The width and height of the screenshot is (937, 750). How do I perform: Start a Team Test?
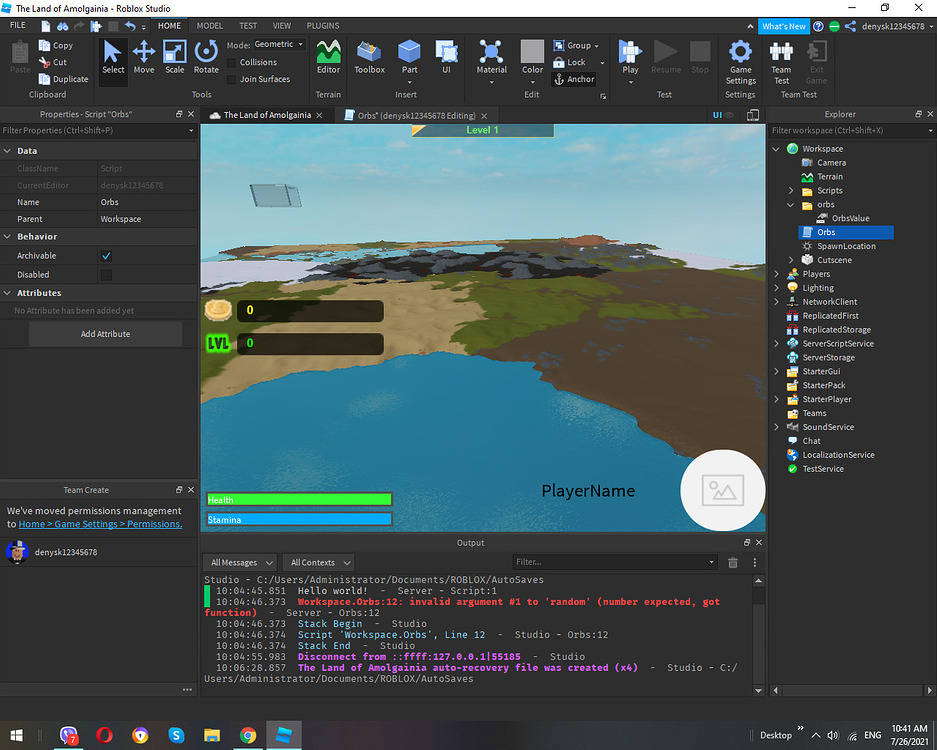pyautogui.click(x=781, y=62)
